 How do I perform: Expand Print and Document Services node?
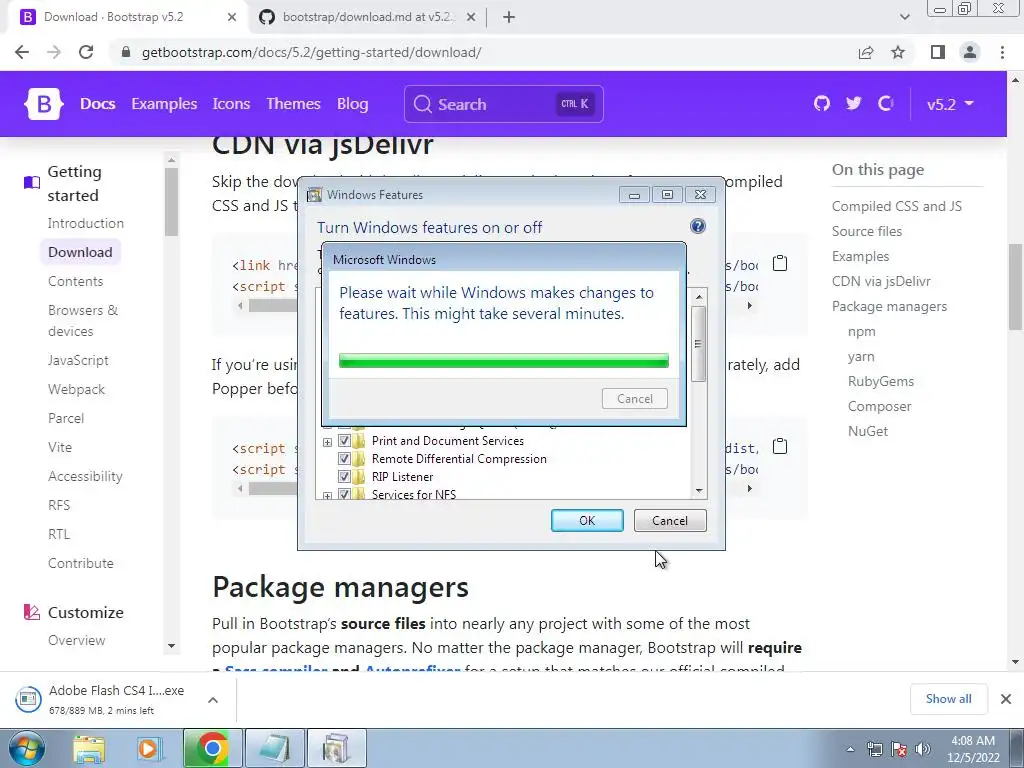coord(327,442)
